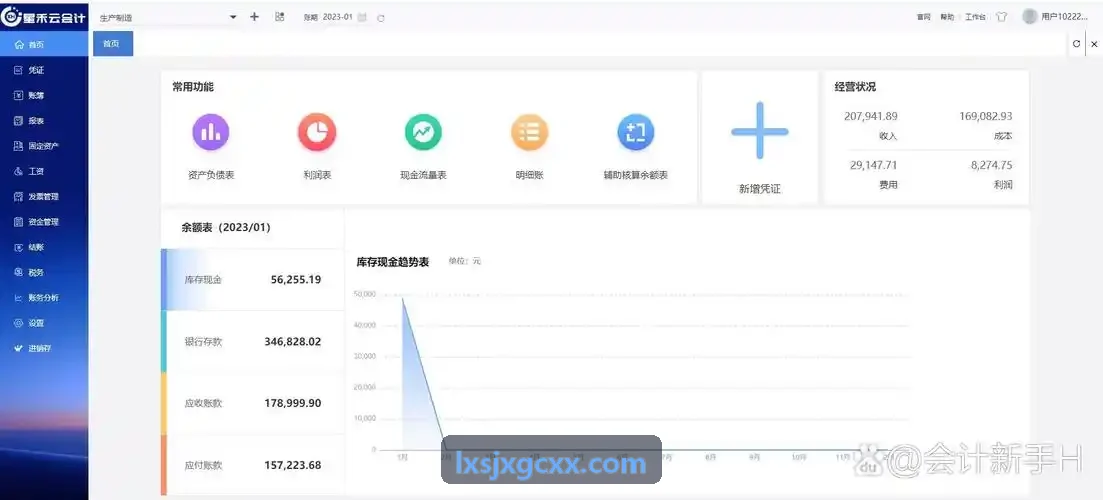Click the 库存现金趋势表 chart title
The image size is (1103, 500).
[393, 262]
